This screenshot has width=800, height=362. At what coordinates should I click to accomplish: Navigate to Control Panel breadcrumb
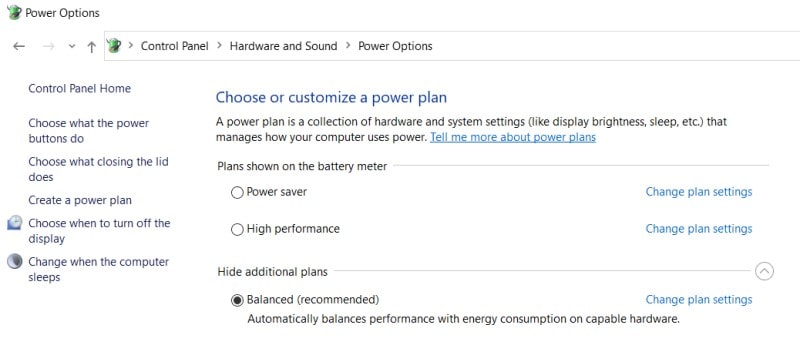(x=174, y=46)
